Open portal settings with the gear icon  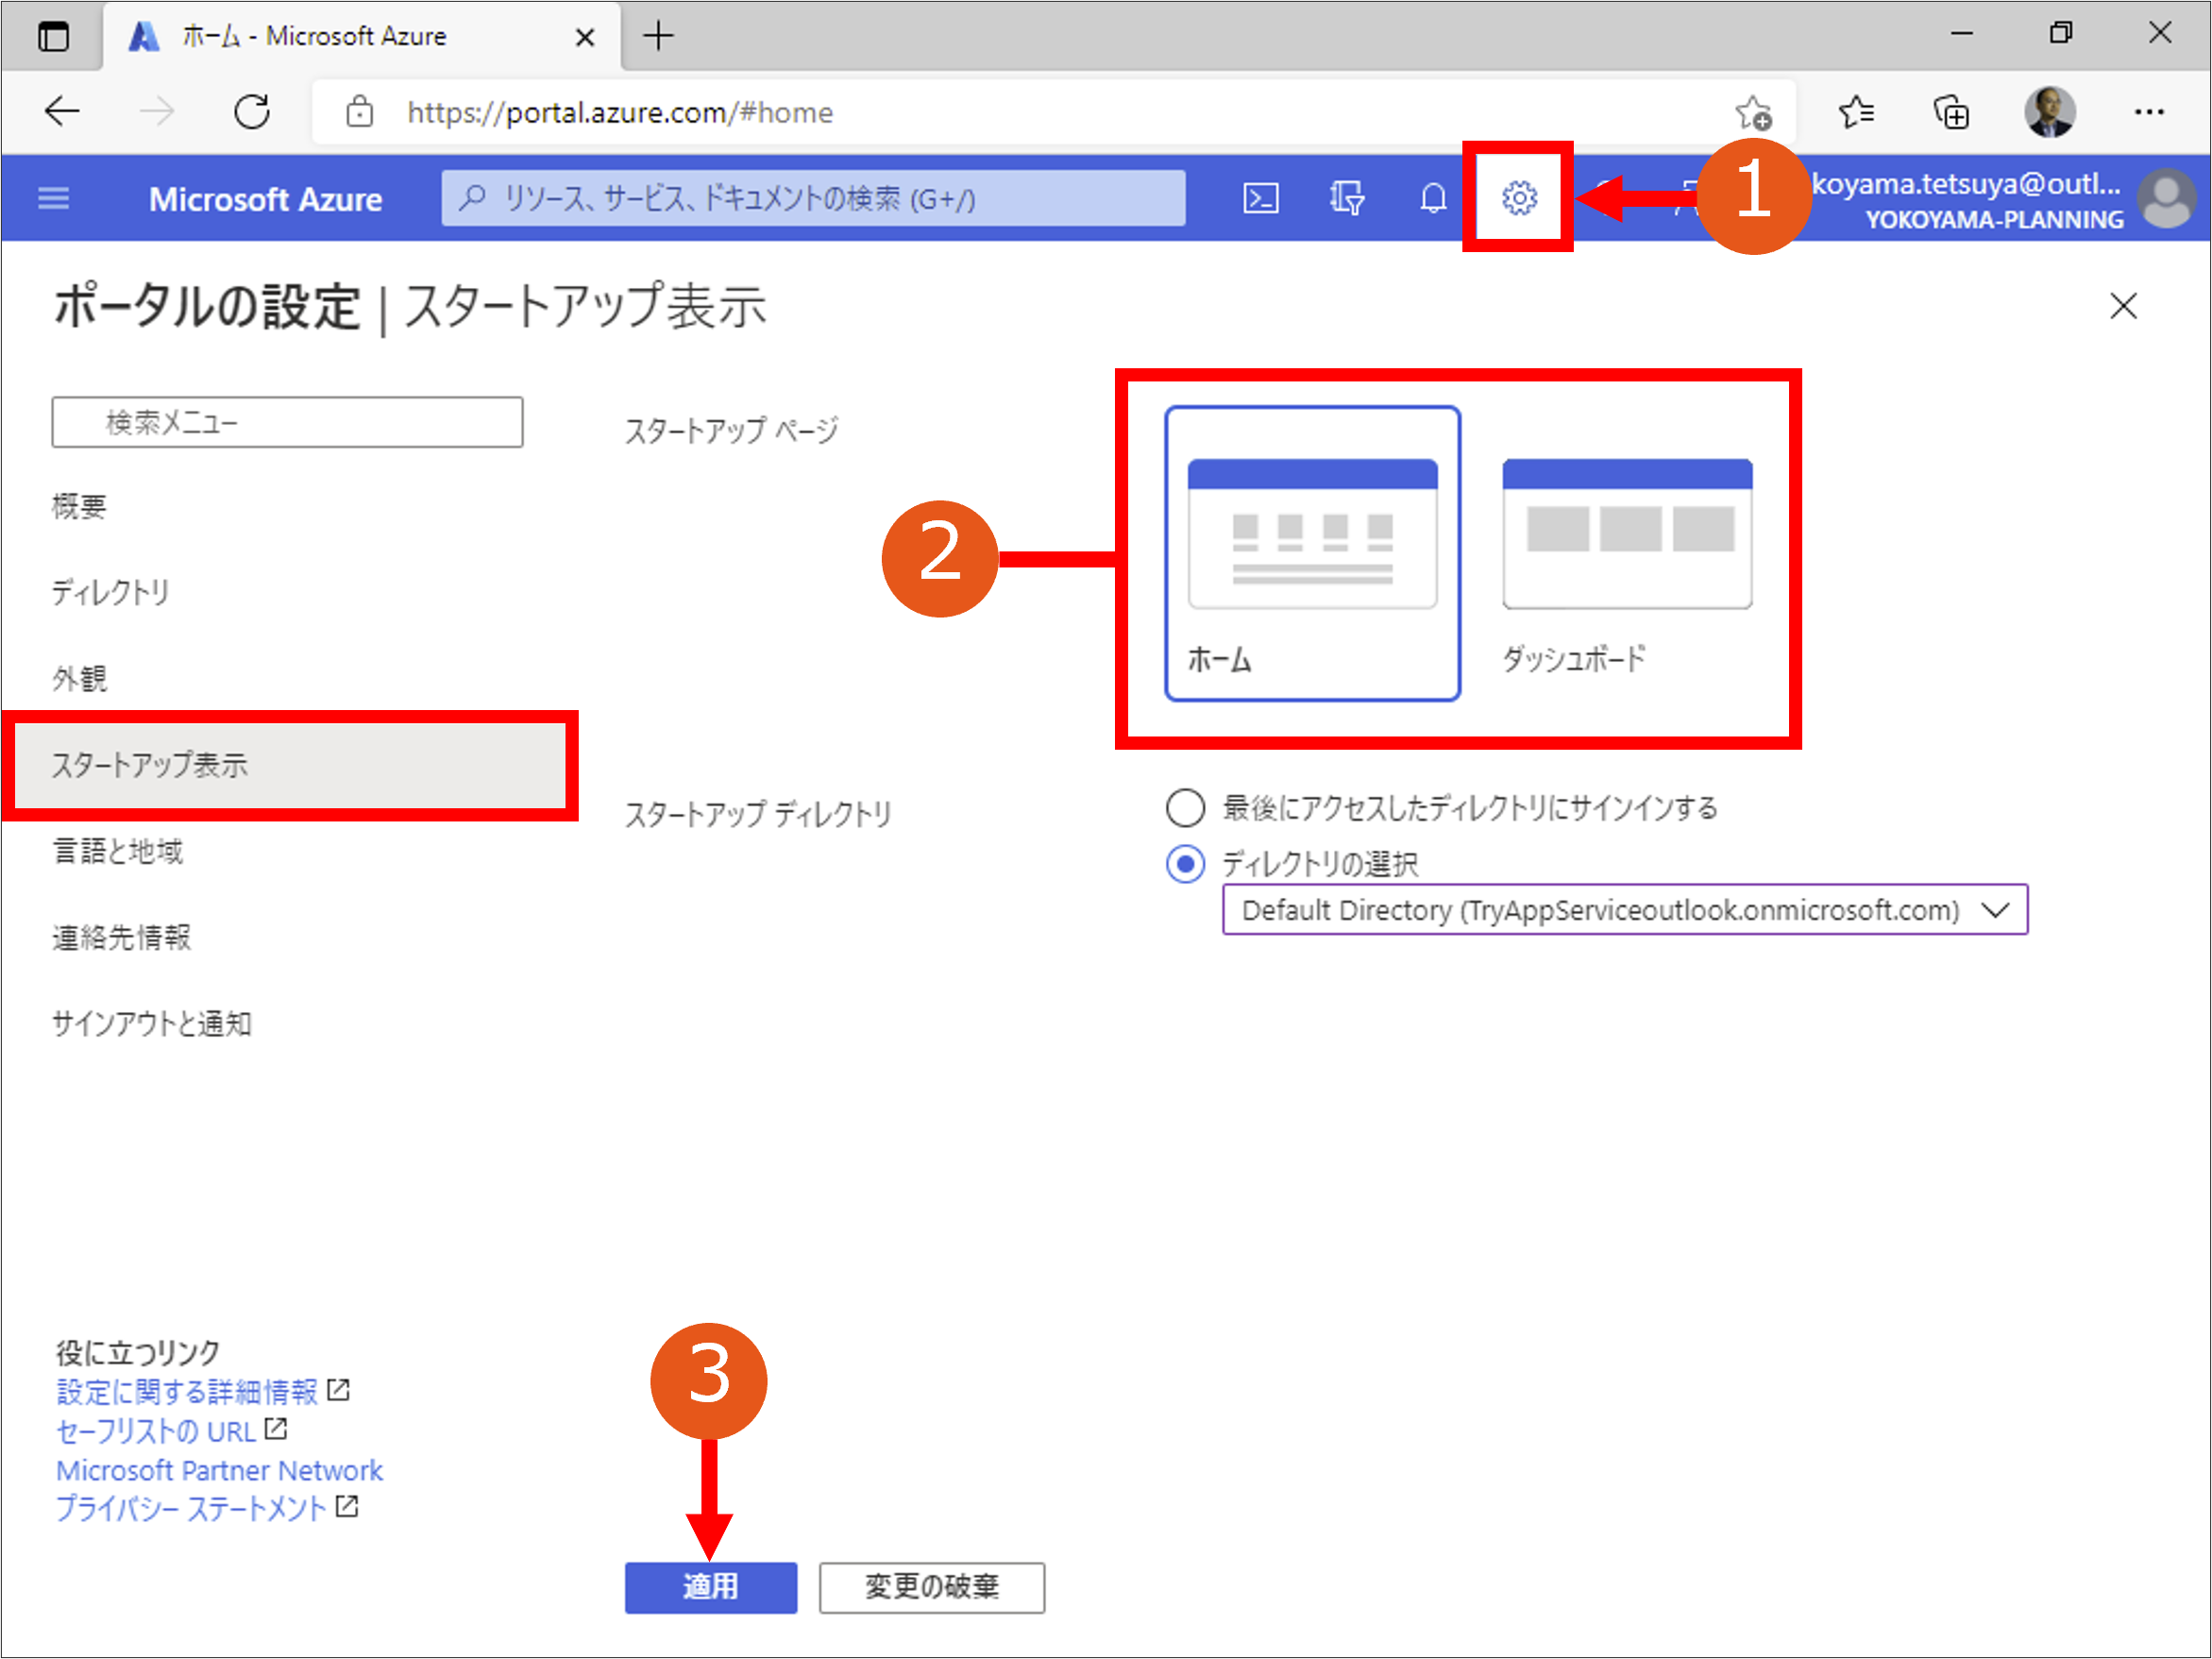pos(1518,198)
